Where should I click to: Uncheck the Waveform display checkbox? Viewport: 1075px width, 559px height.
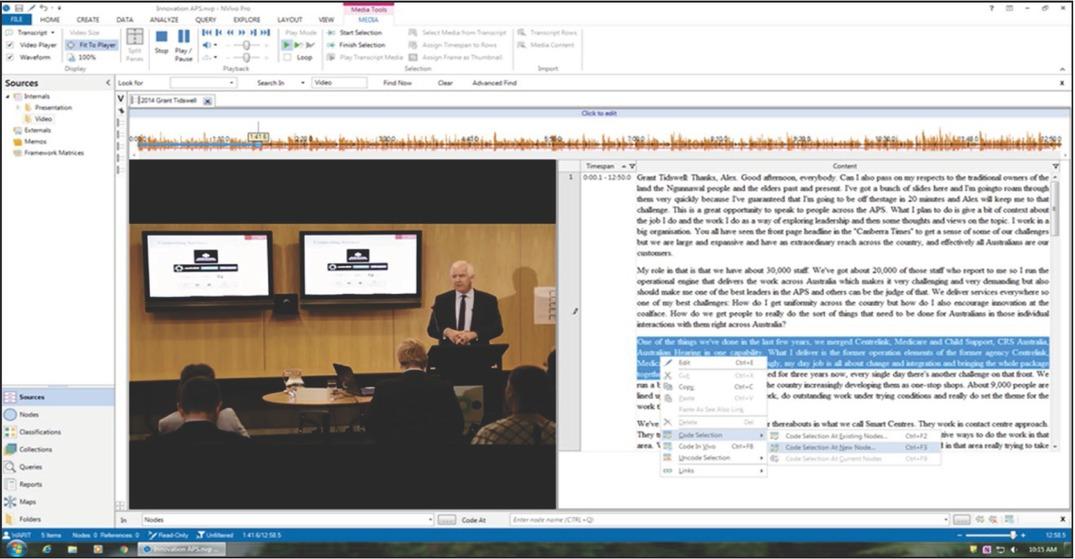(x=10, y=57)
